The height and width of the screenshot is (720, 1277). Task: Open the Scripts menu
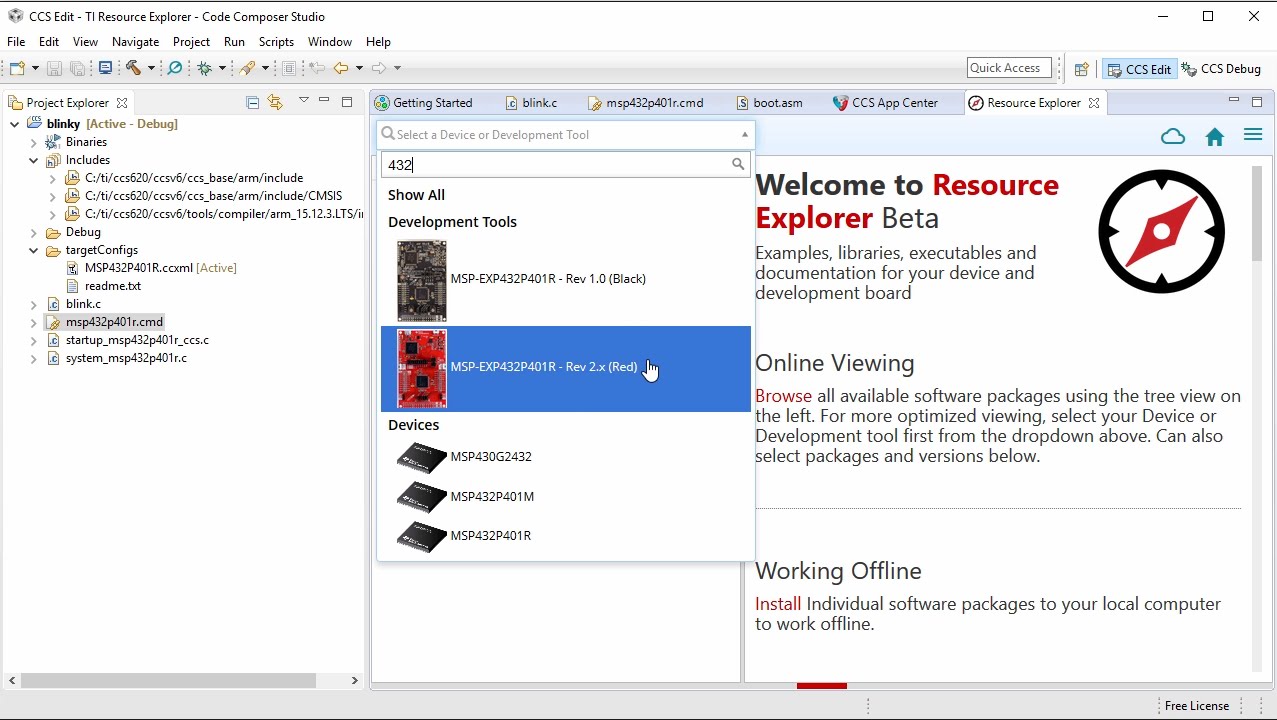(x=276, y=42)
